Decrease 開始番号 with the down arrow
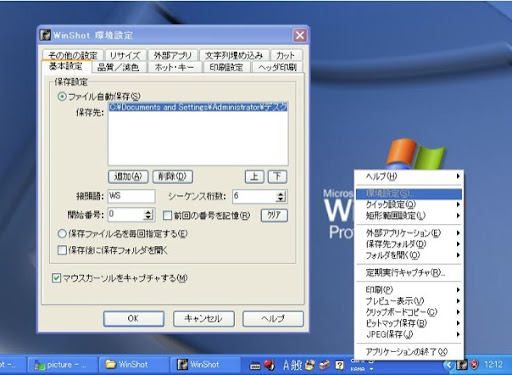 pyautogui.click(x=148, y=218)
